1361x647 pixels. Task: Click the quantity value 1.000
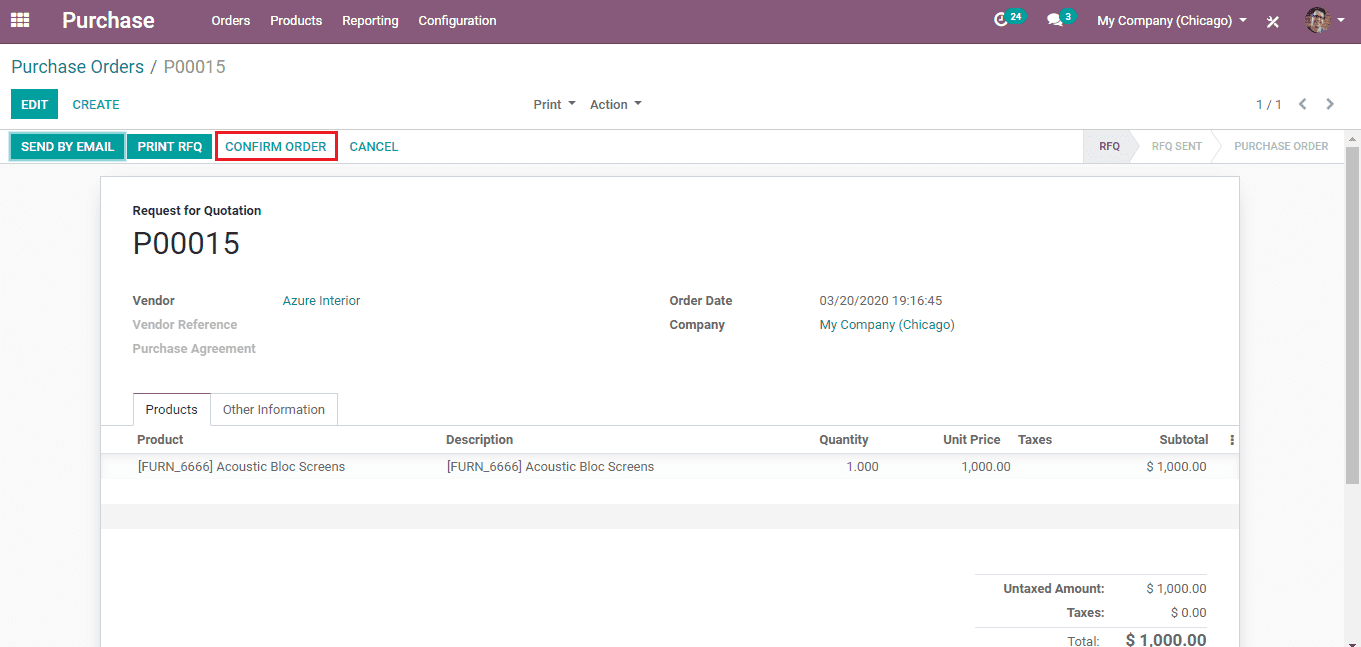click(x=862, y=466)
